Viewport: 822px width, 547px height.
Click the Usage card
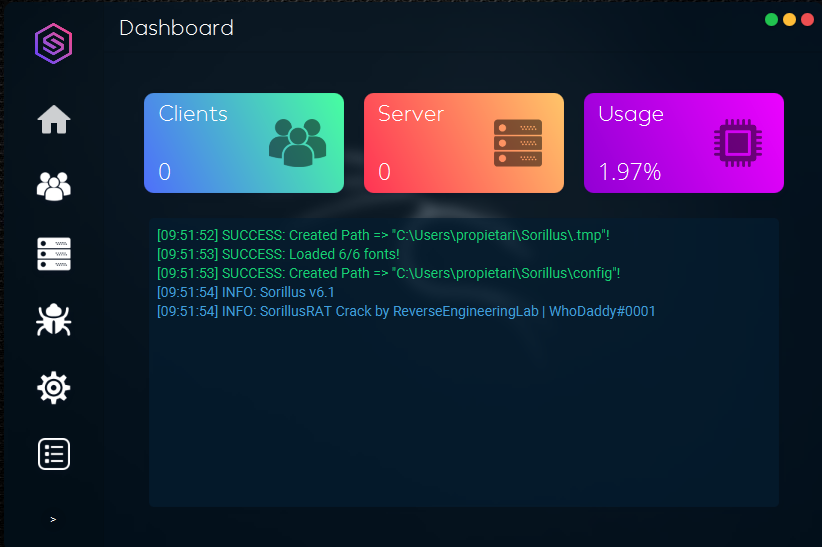point(684,143)
